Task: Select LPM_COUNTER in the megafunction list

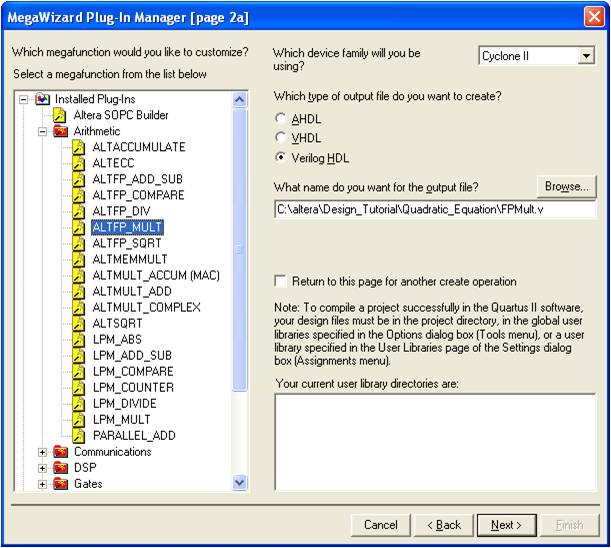Action: click(133, 387)
